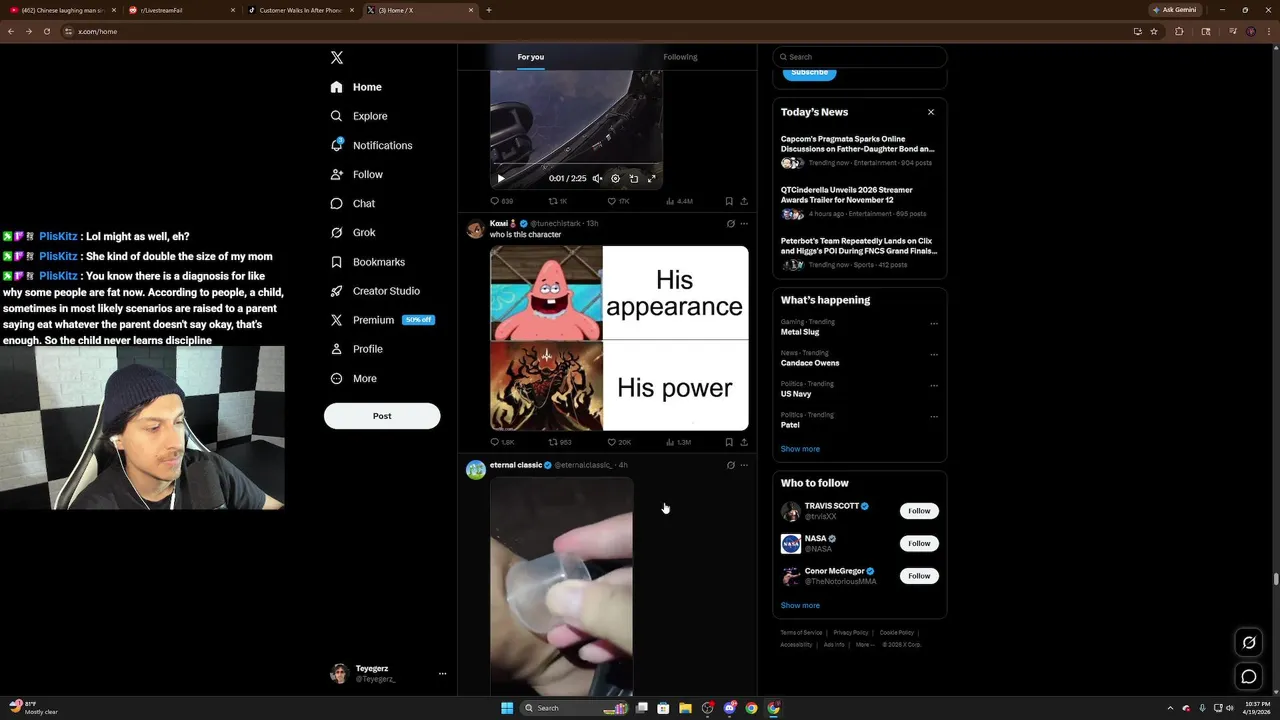Open more options for Candace Owens trend
Screen dimensions: 1280x720
pyautogui.click(x=934, y=355)
